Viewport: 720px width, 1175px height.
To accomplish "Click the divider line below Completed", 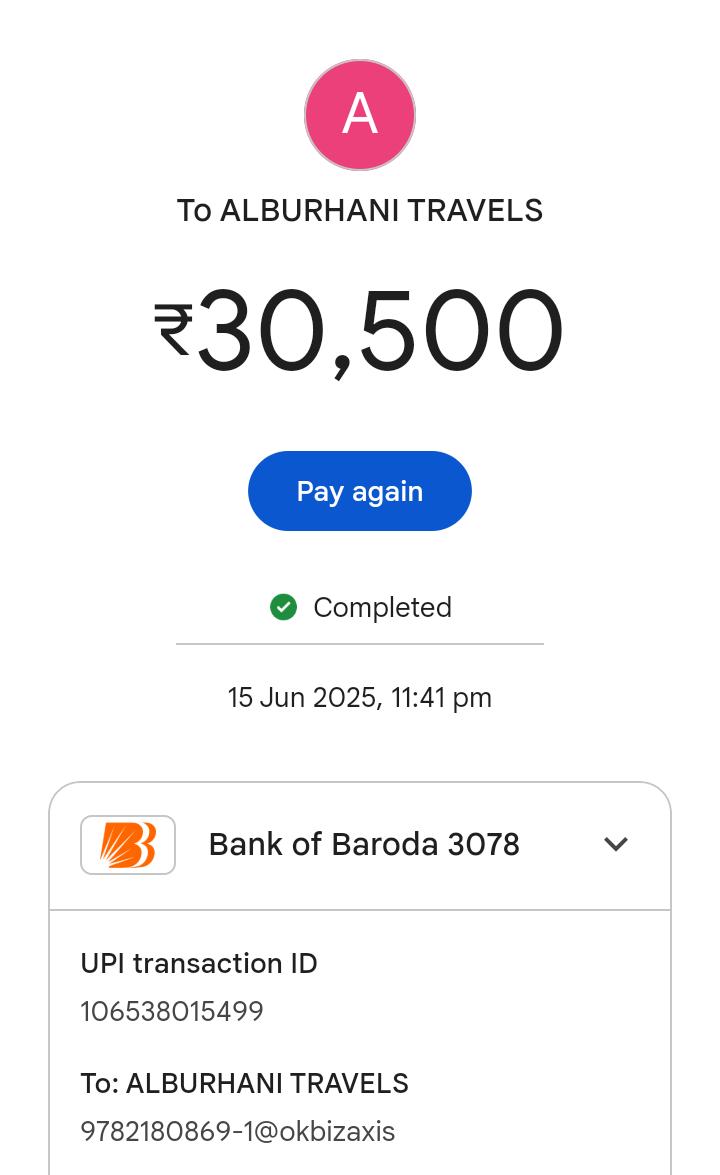I will [x=360, y=644].
